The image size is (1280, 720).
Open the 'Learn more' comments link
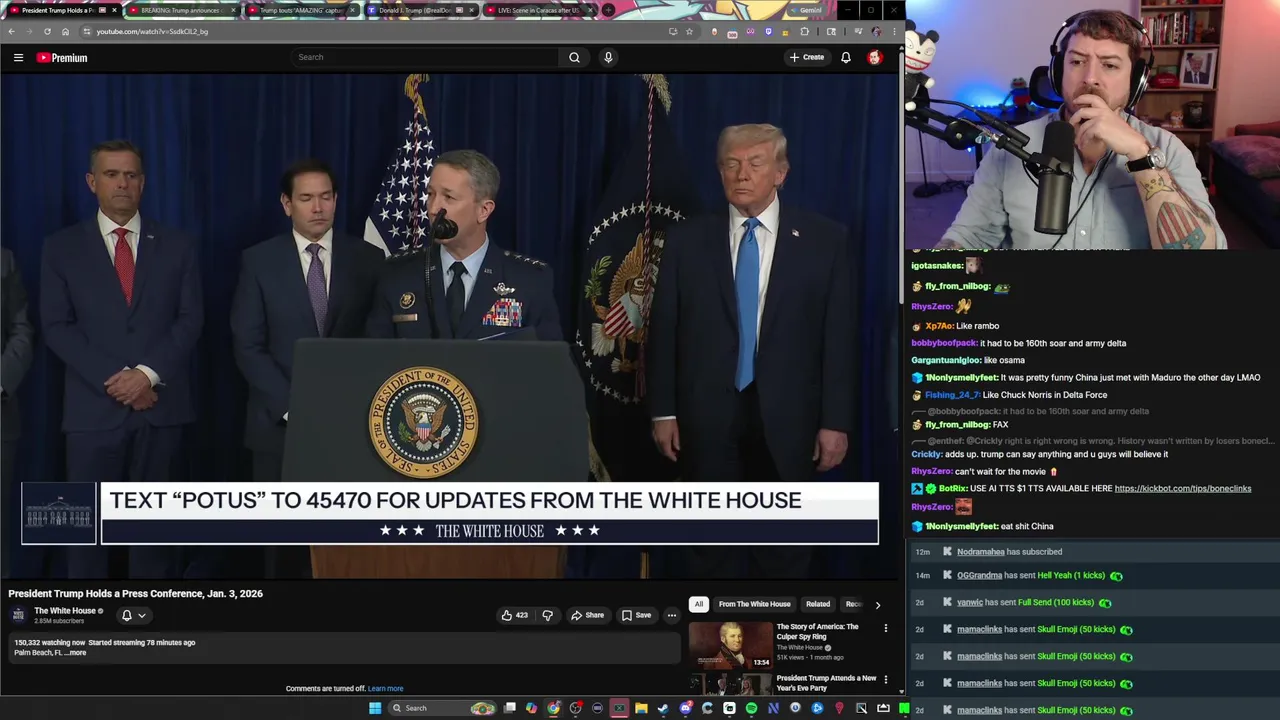tap(385, 688)
